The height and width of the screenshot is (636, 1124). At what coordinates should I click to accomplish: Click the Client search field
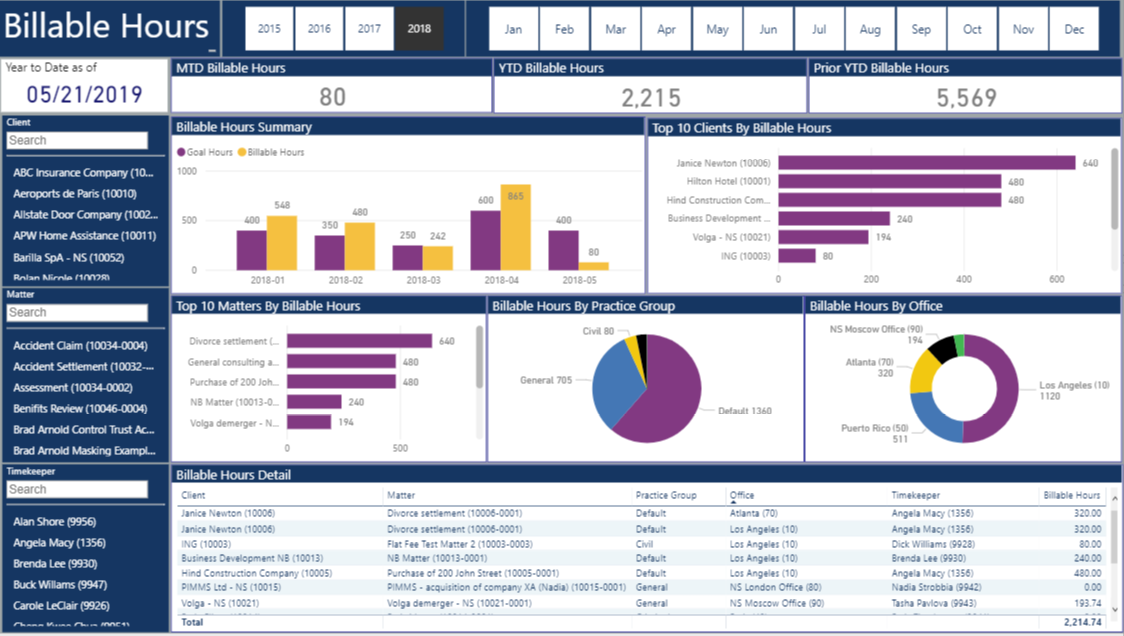coord(77,141)
